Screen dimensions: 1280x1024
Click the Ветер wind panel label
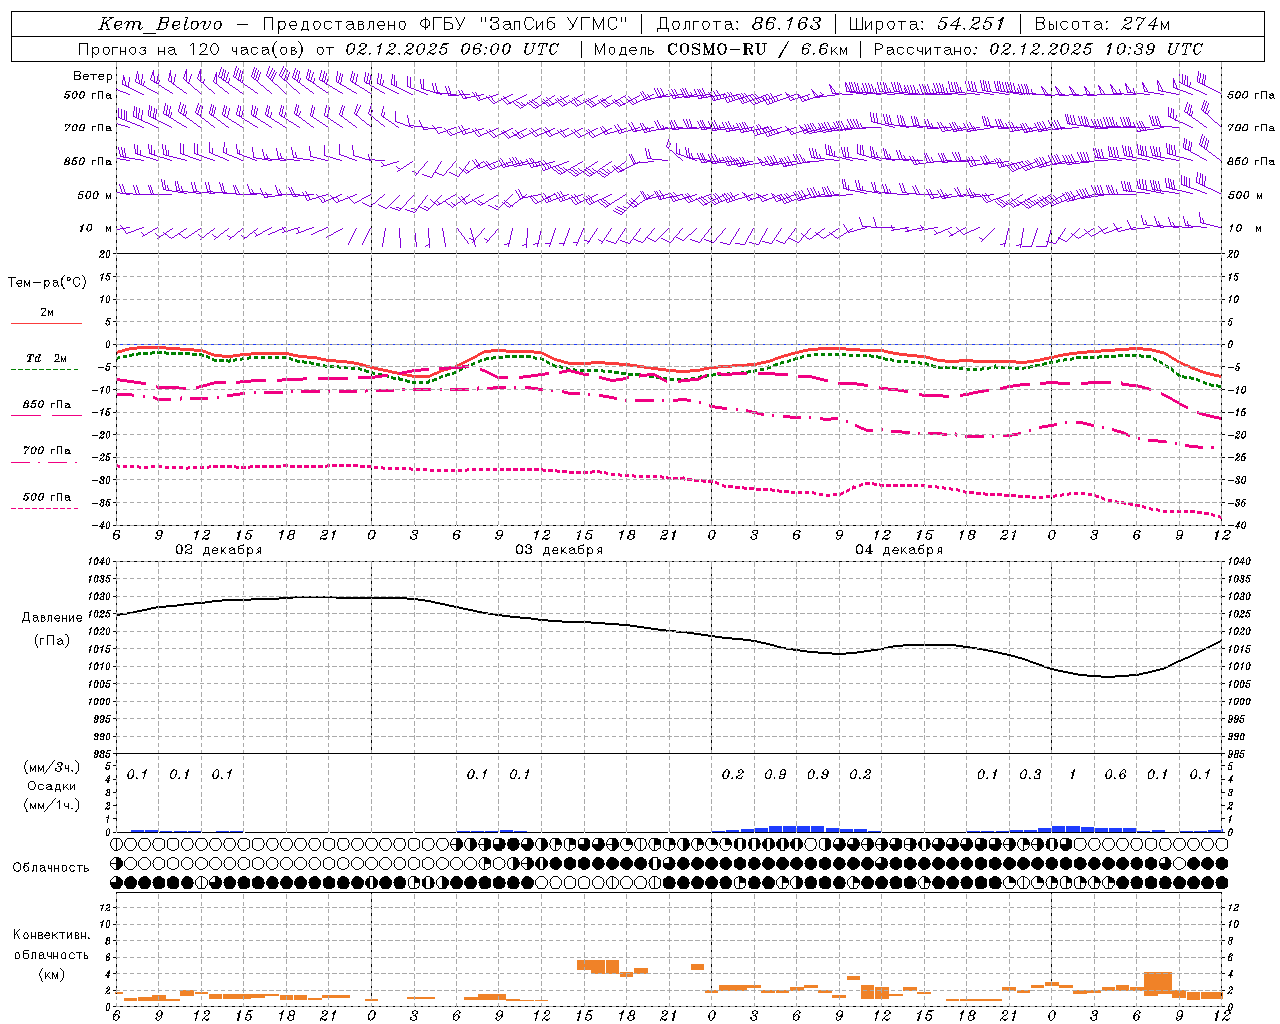pos(92,76)
